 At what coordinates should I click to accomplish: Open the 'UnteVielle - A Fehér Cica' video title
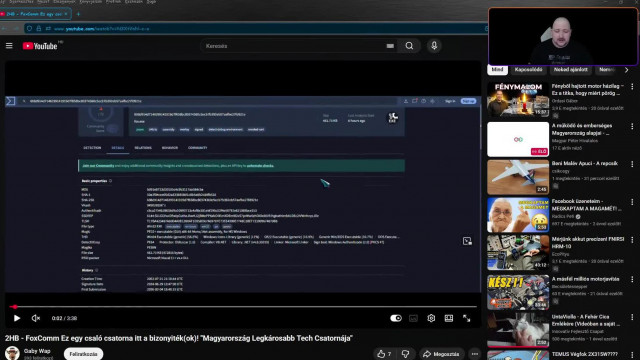click(586, 320)
